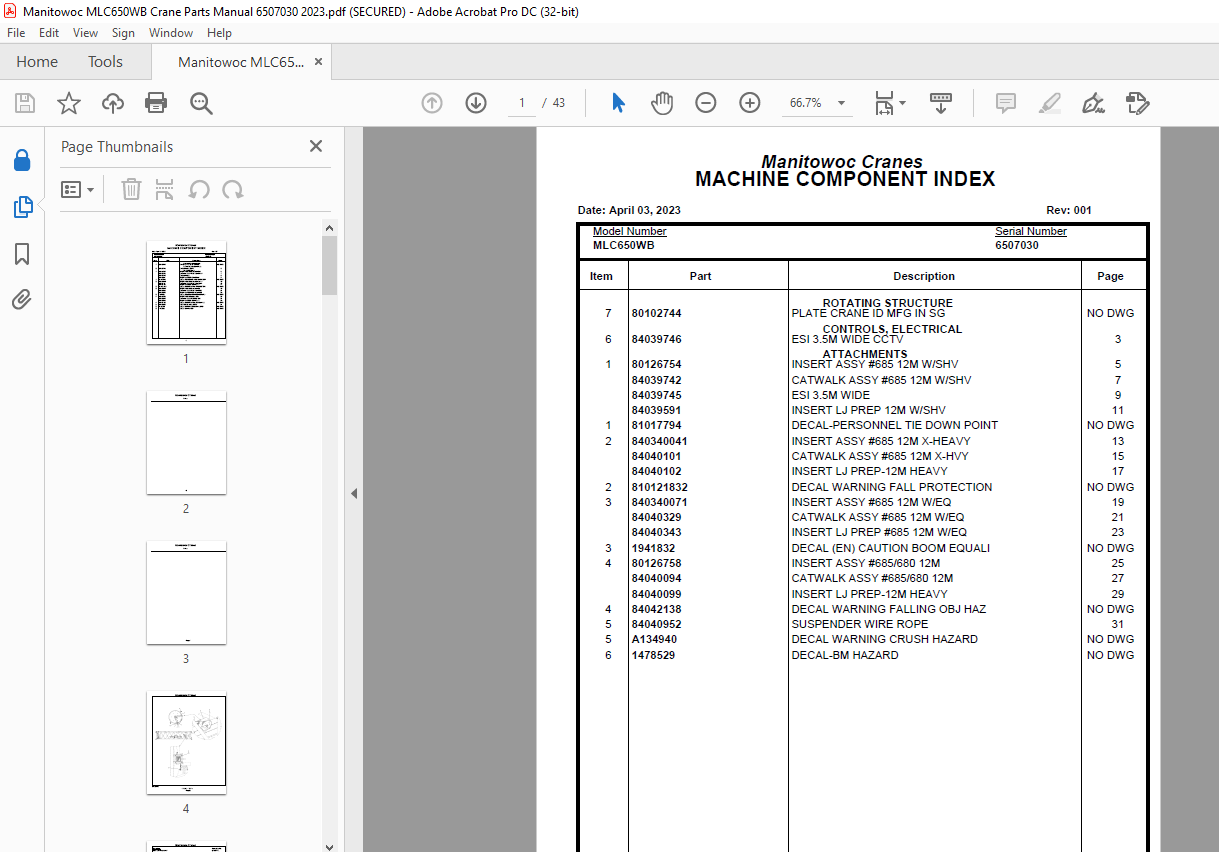Go to previous page arrow
The width and height of the screenshot is (1219, 852).
tap(432, 103)
